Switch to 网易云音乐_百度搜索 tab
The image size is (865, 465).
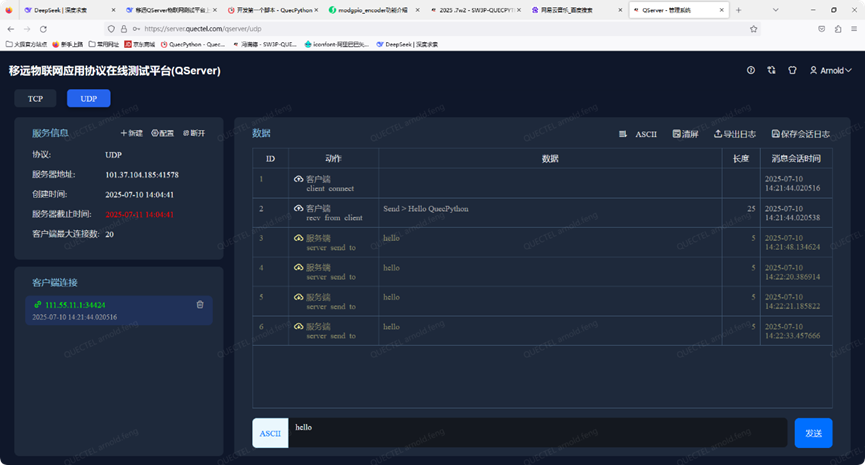[x=576, y=10]
